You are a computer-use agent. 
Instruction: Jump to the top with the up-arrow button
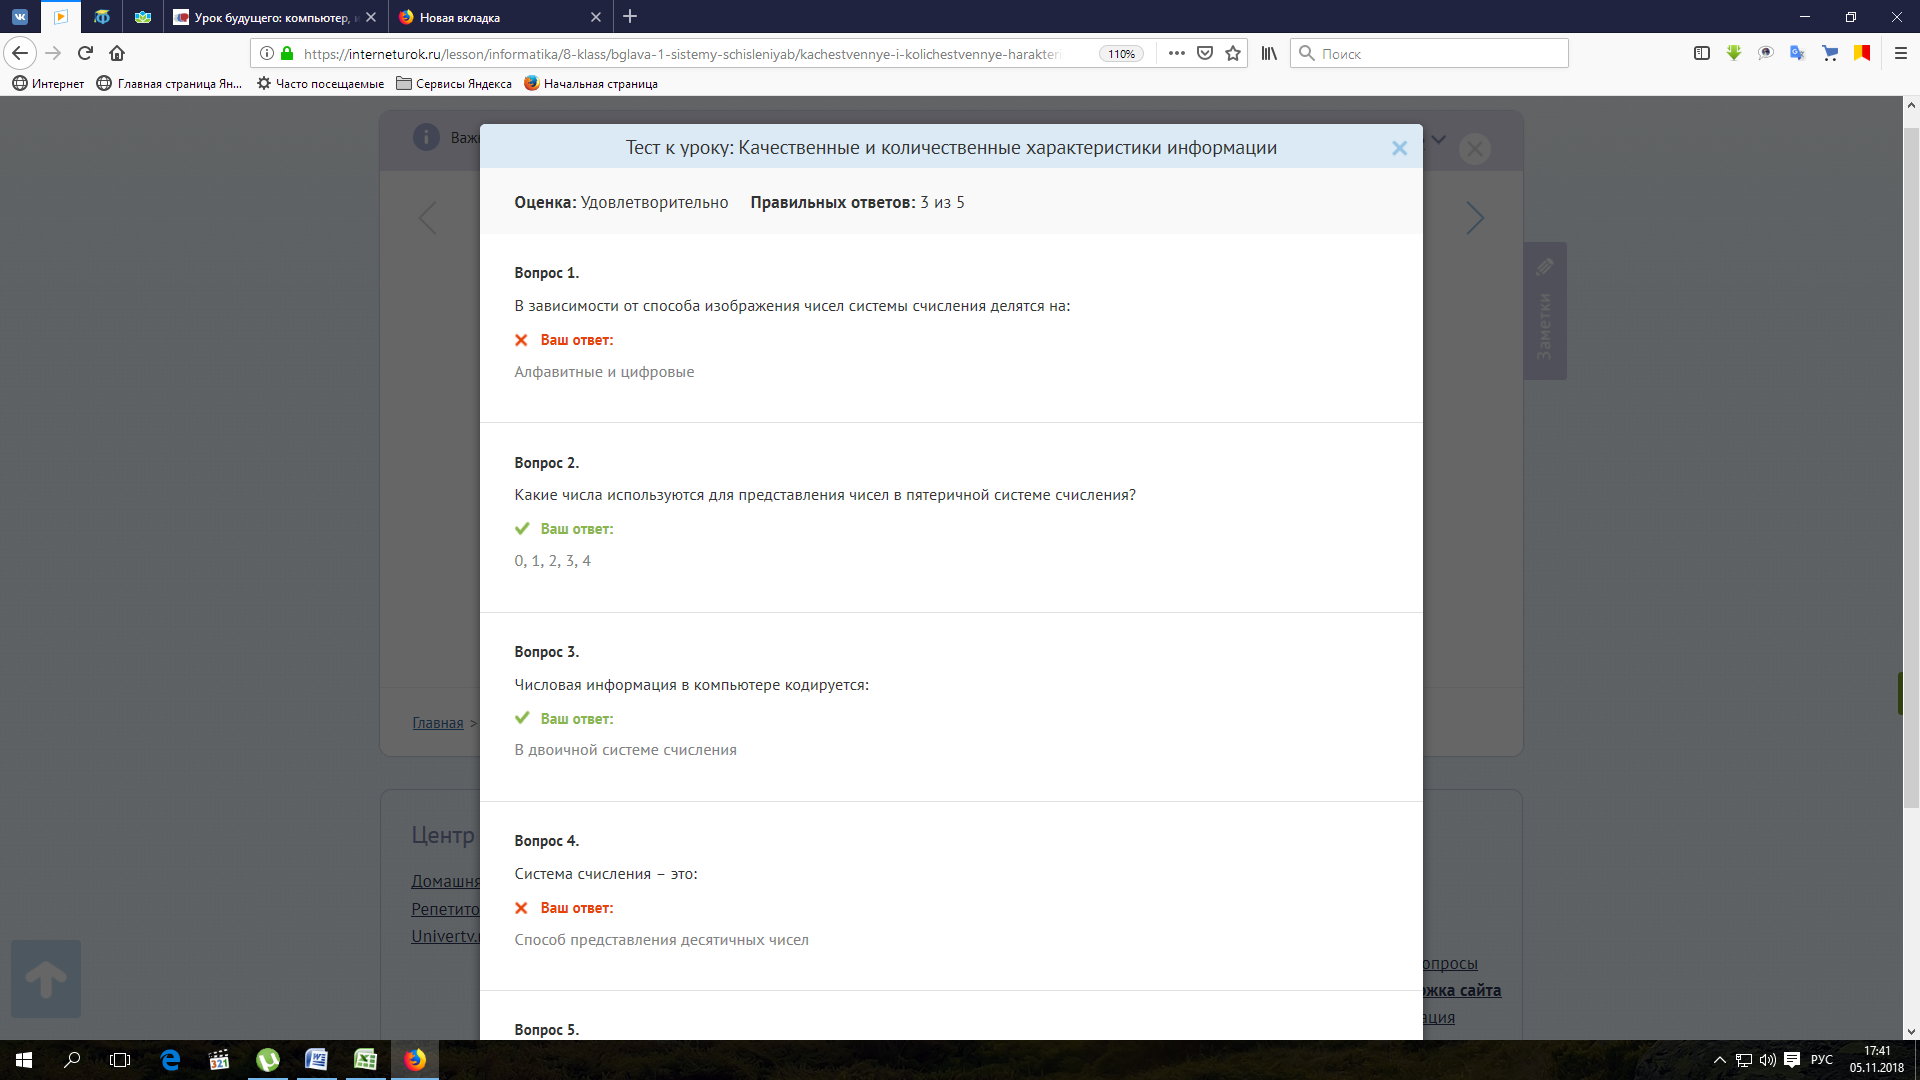coord(46,979)
